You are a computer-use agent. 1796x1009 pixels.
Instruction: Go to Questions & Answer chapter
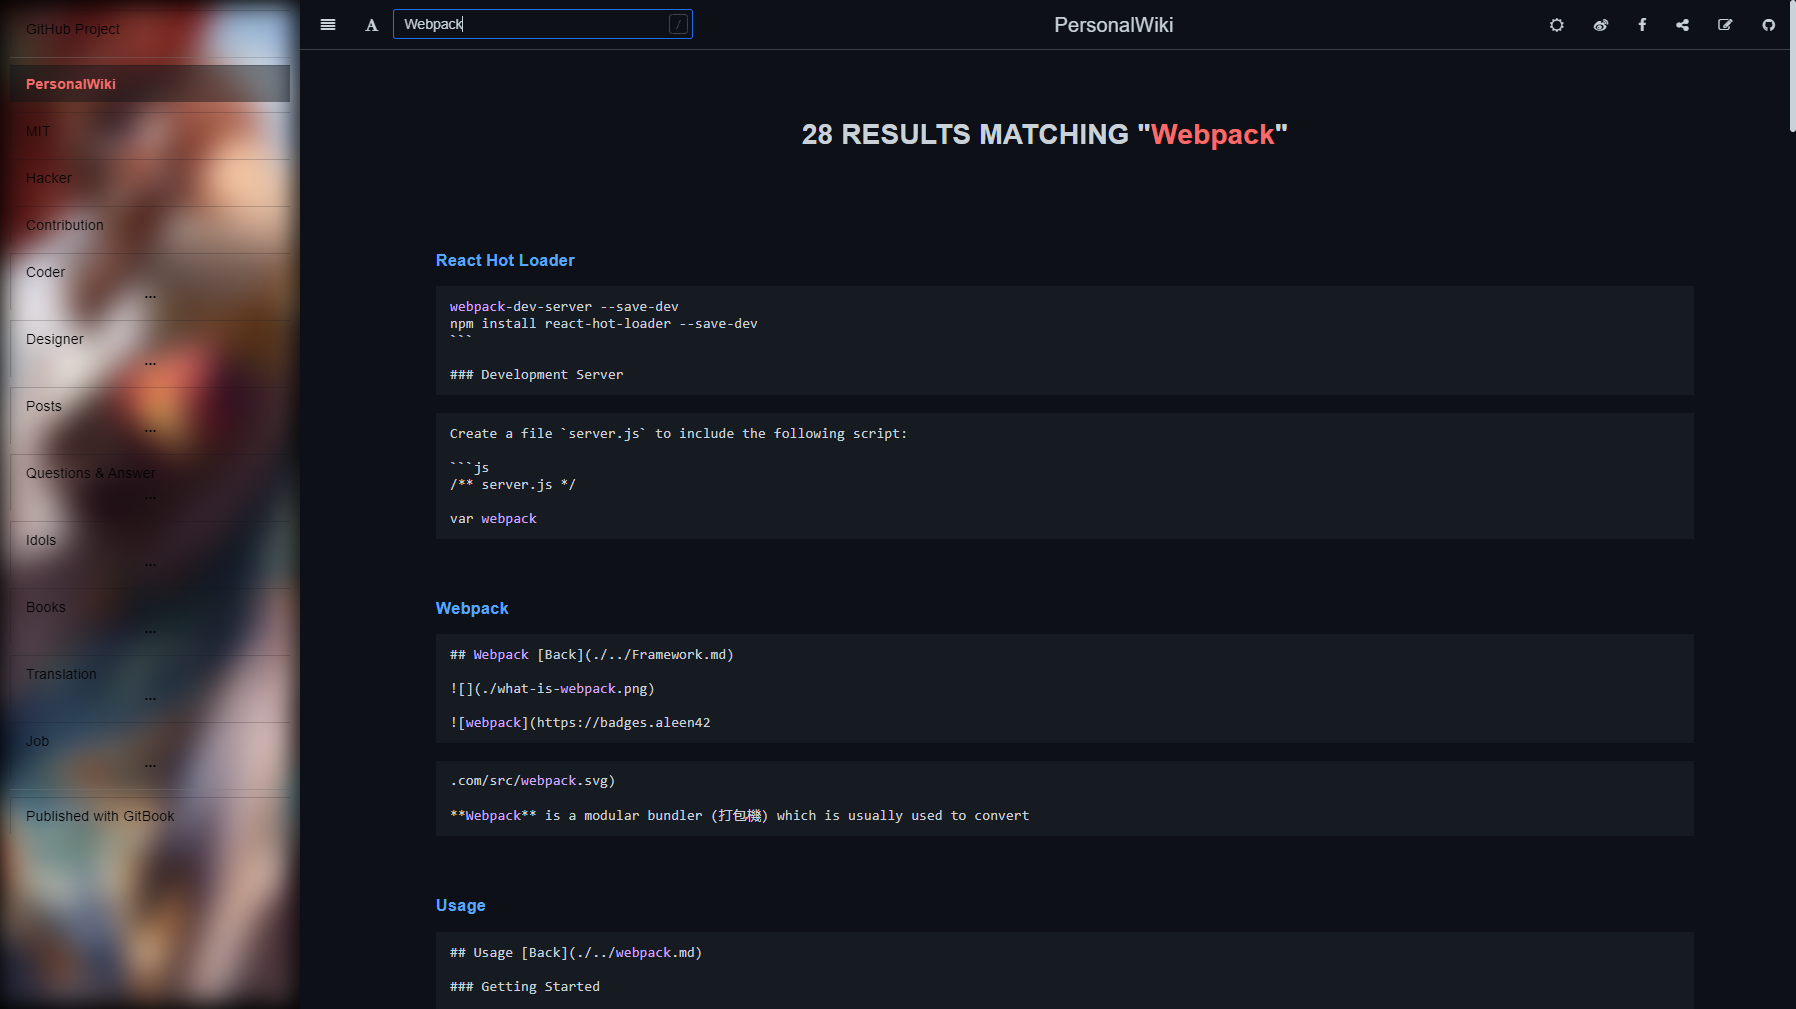(91, 473)
